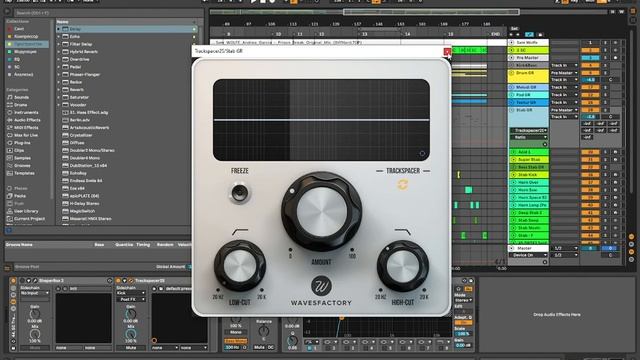
Task: Toggle the Bass Mono button
Action: (236, 341)
